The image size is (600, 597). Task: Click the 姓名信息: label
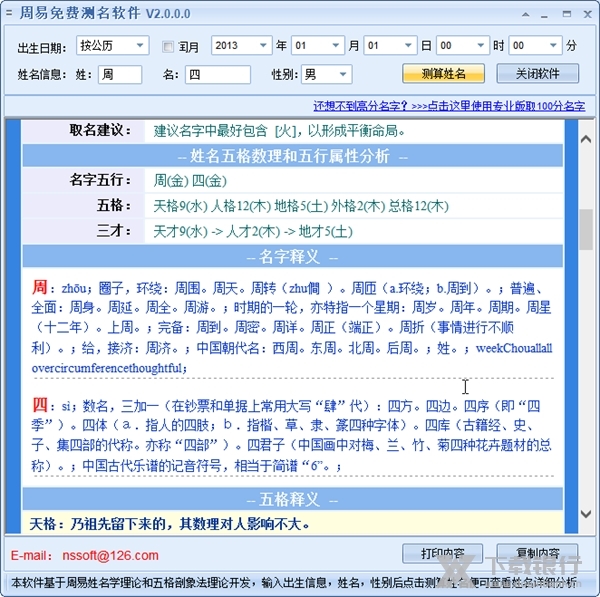pyautogui.click(x=42, y=75)
